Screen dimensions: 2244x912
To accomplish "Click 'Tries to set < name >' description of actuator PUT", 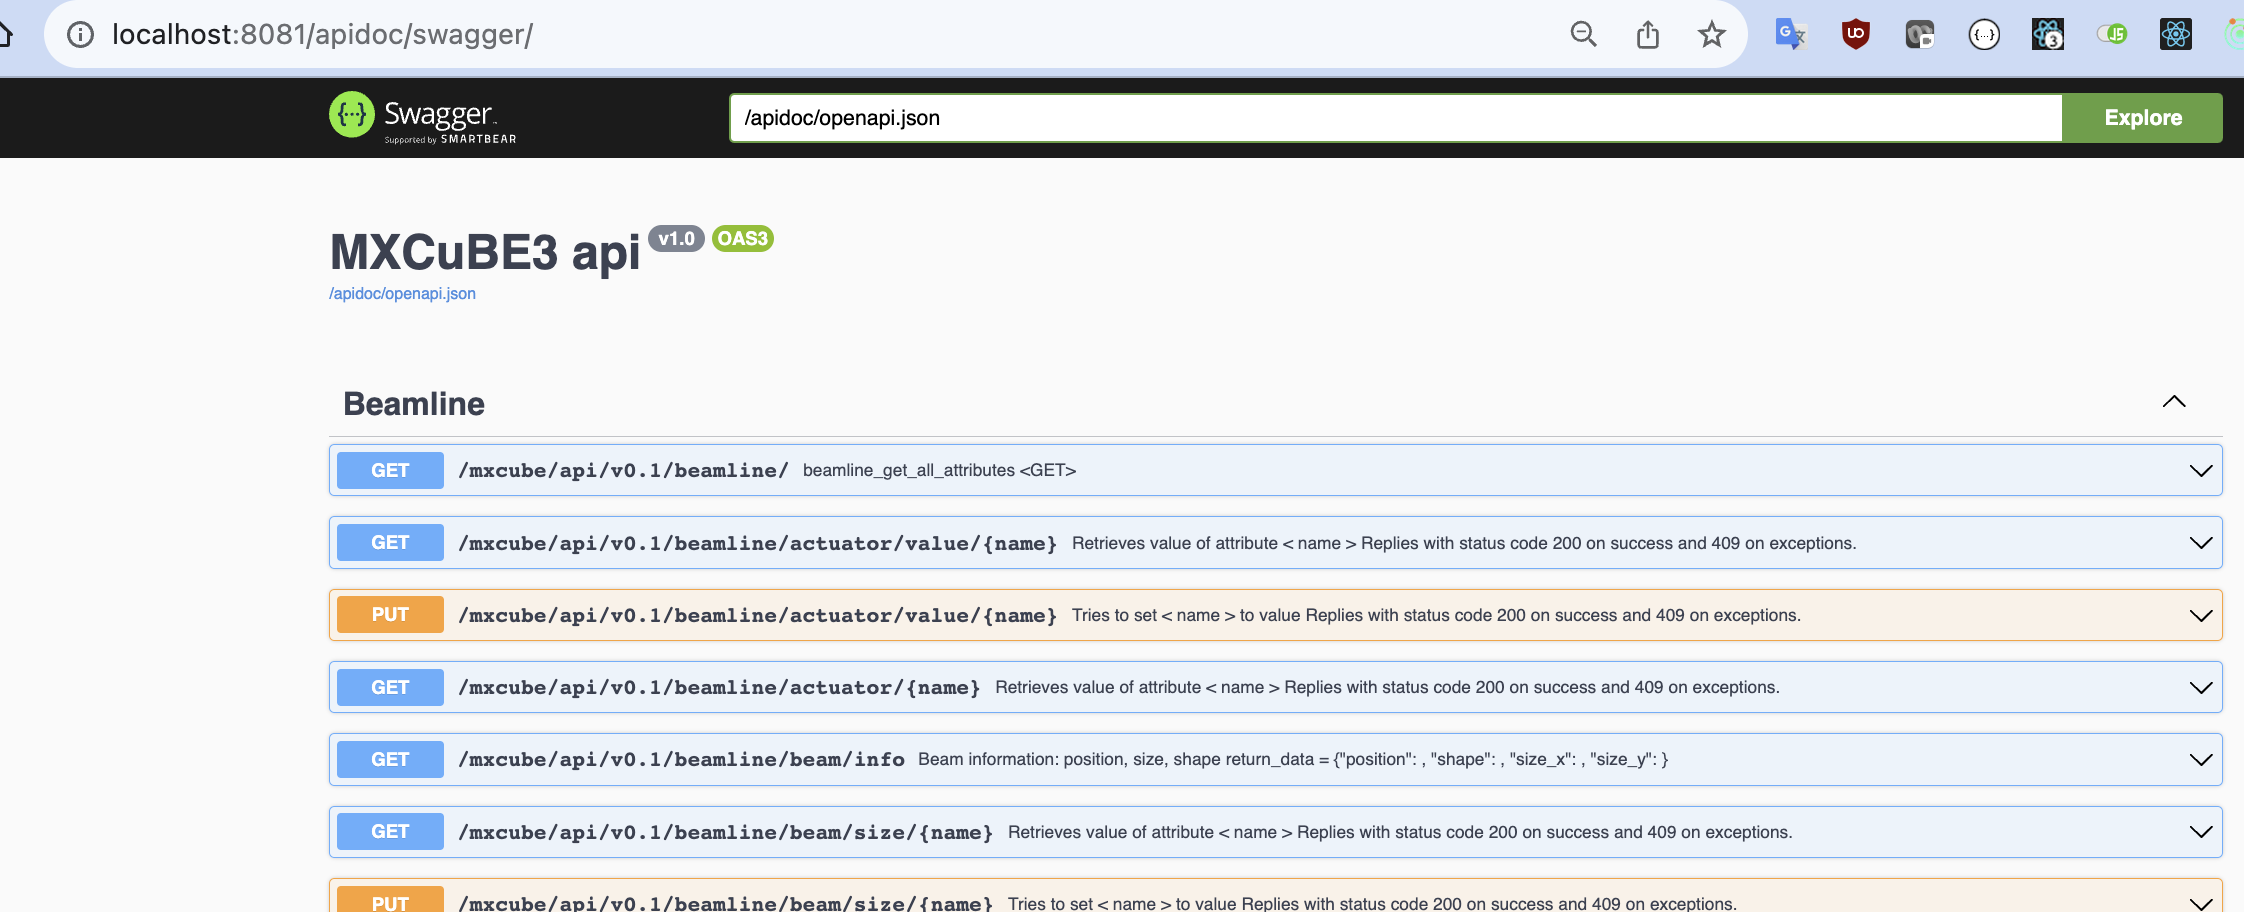I will (x=1436, y=615).
